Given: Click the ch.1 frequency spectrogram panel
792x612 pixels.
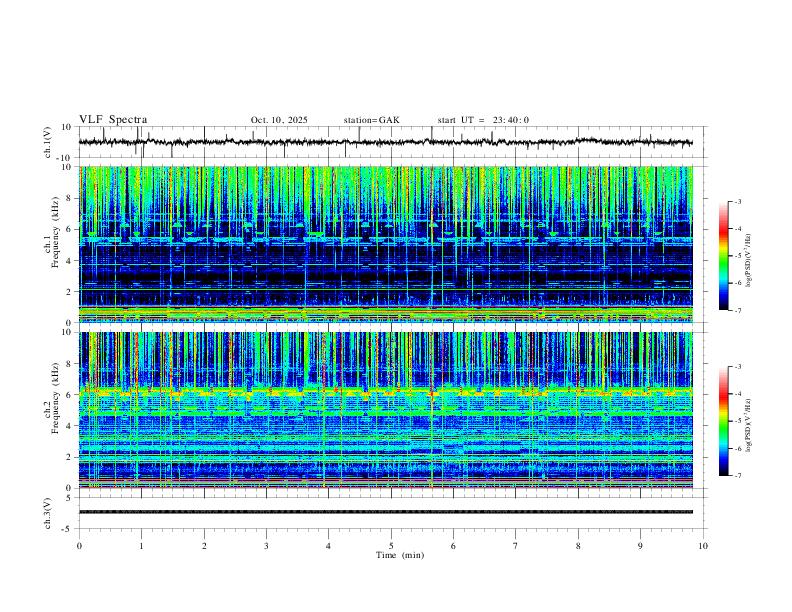Looking at the screenshot, I should tap(385, 244).
